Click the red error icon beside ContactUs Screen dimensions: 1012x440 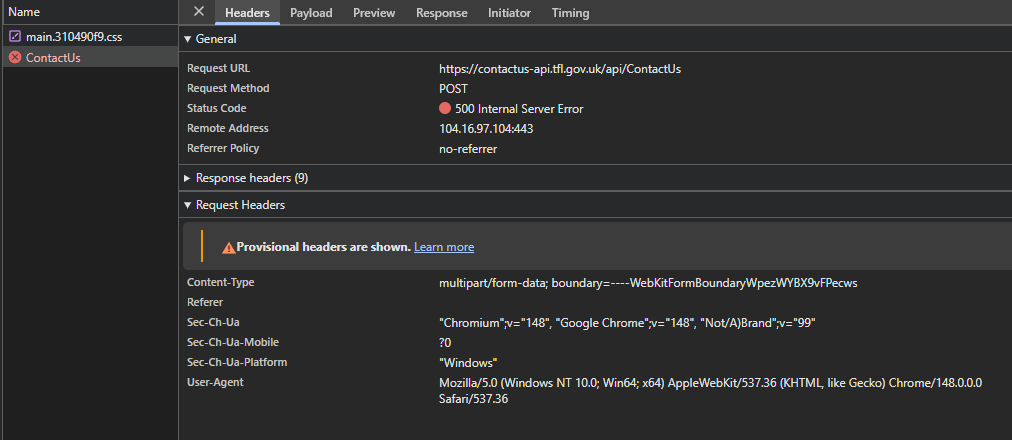click(x=15, y=57)
